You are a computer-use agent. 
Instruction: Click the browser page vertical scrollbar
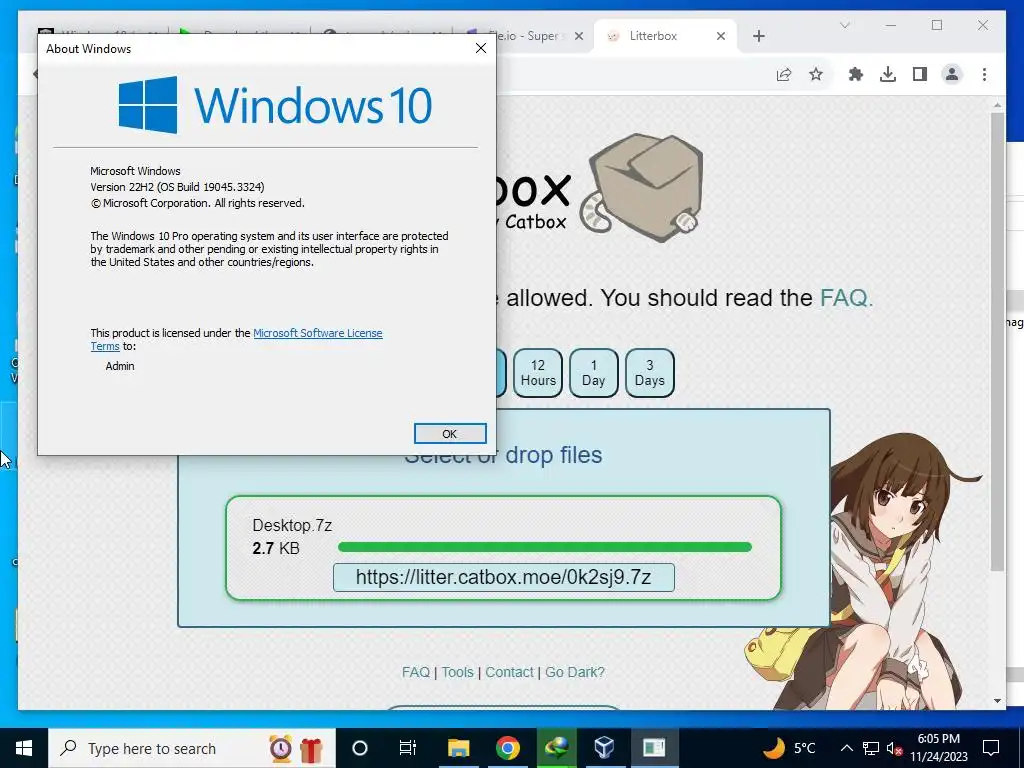(997, 342)
